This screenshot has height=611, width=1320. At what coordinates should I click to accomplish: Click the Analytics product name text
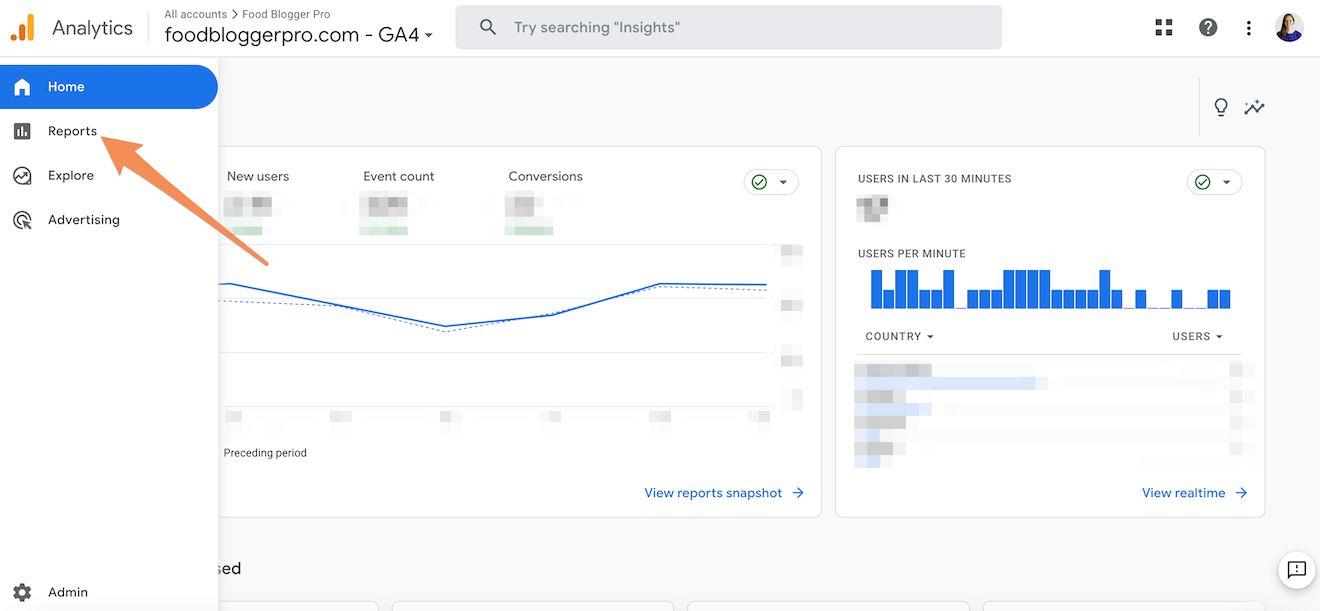pos(92,28)
